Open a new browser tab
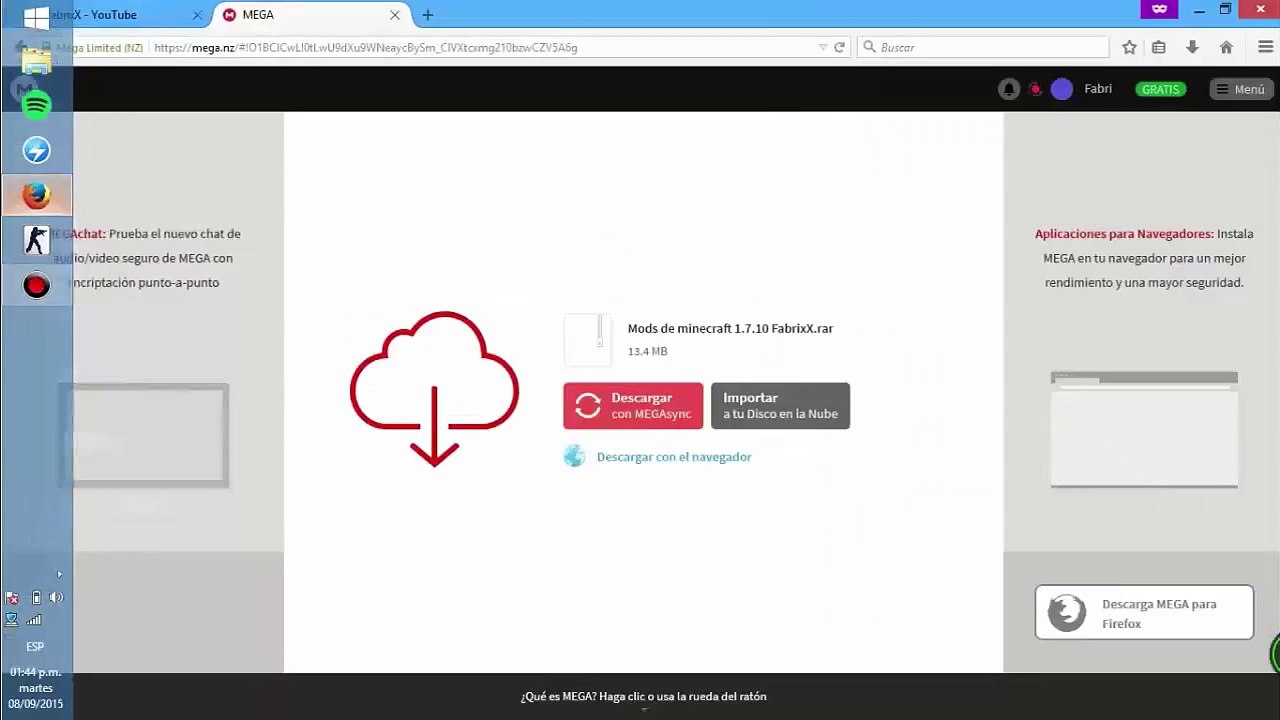1280x720 pixels. (428, 15)
